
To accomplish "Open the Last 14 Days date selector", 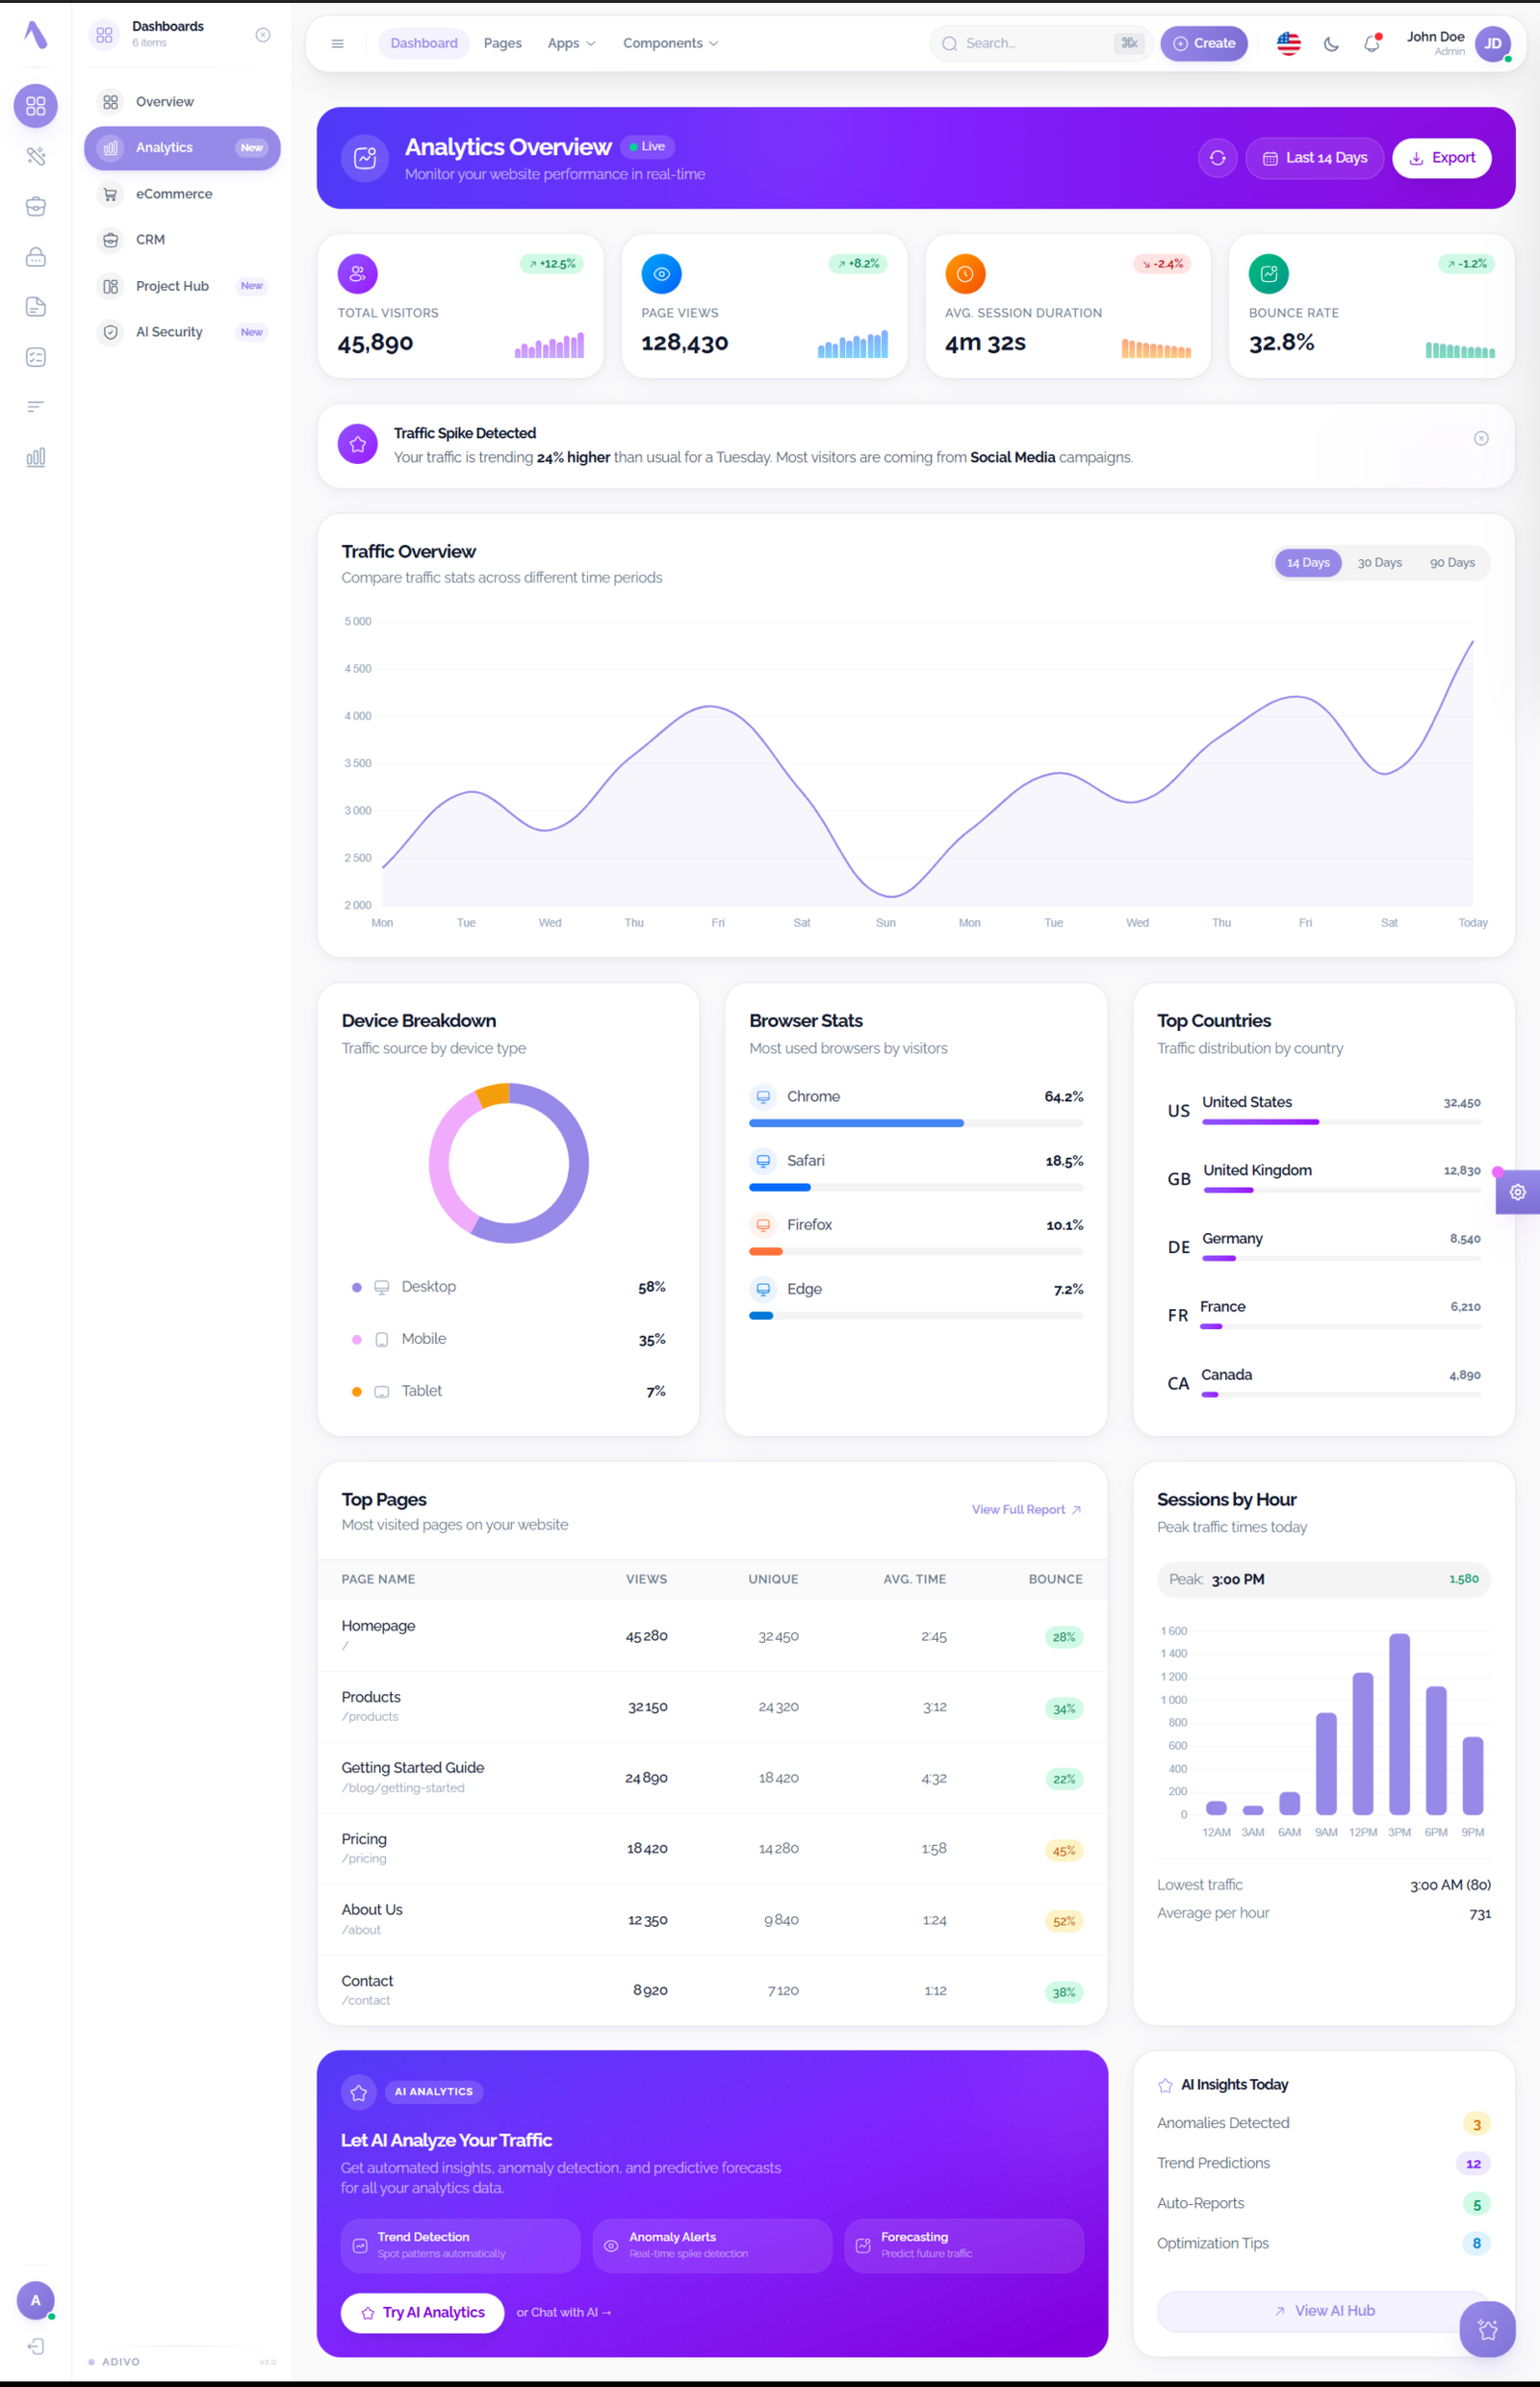I will point(1314,158).
